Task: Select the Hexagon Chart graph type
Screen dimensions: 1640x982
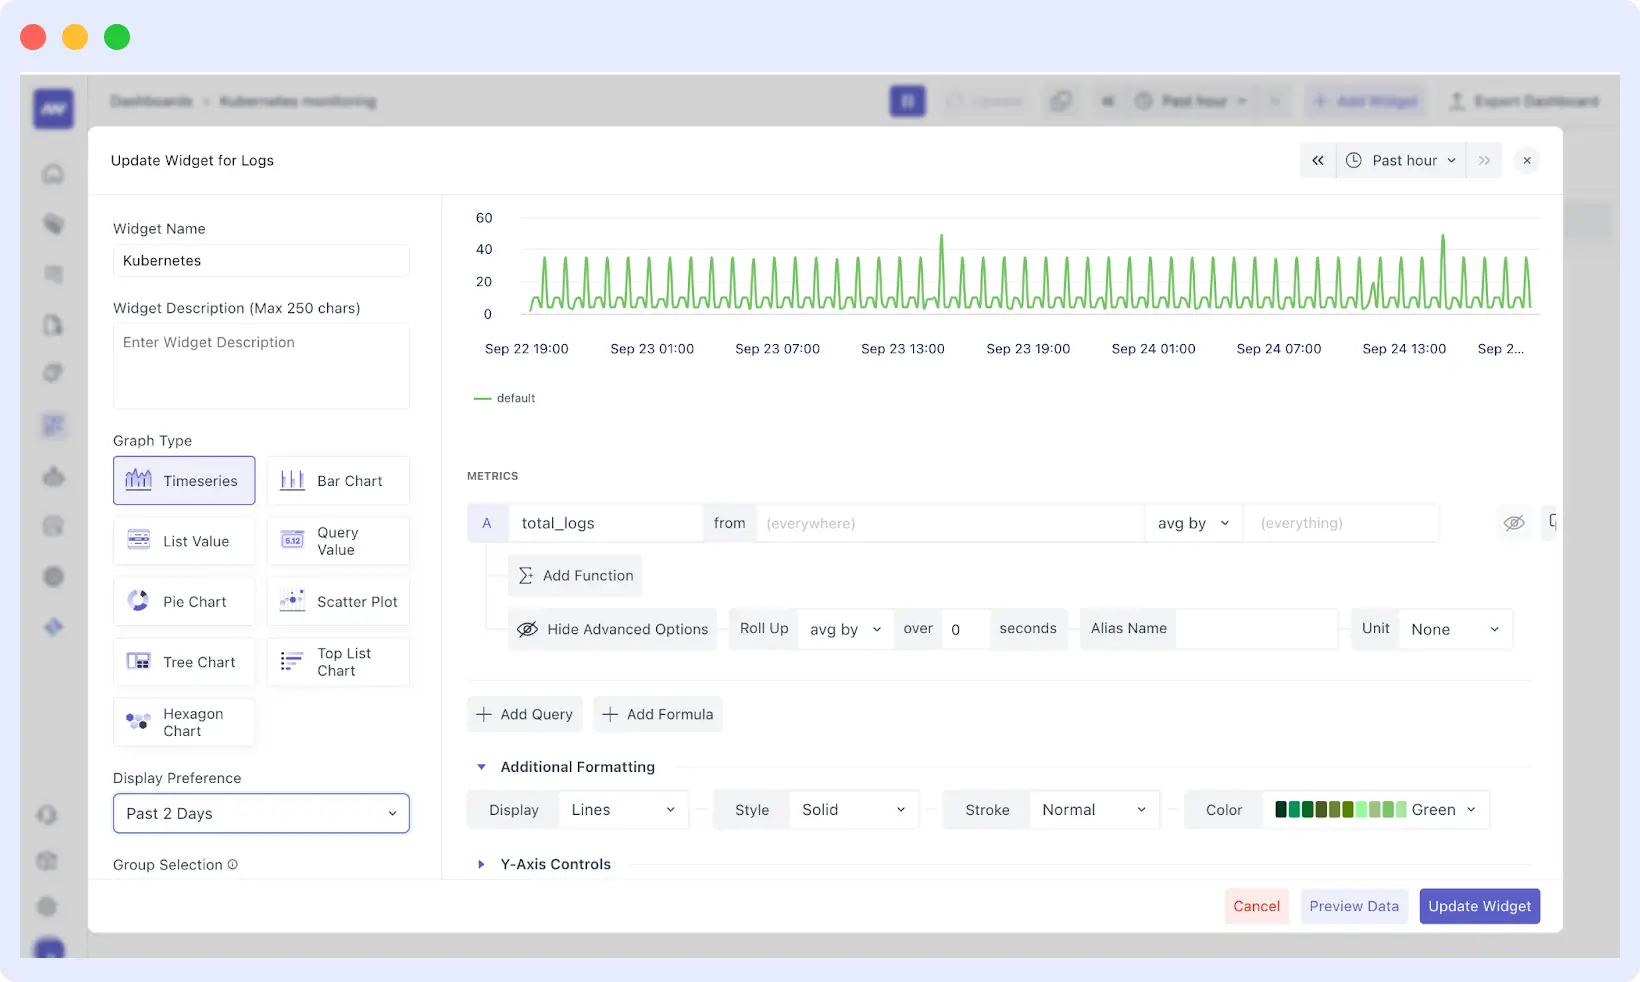Action: tap(184, 721)
